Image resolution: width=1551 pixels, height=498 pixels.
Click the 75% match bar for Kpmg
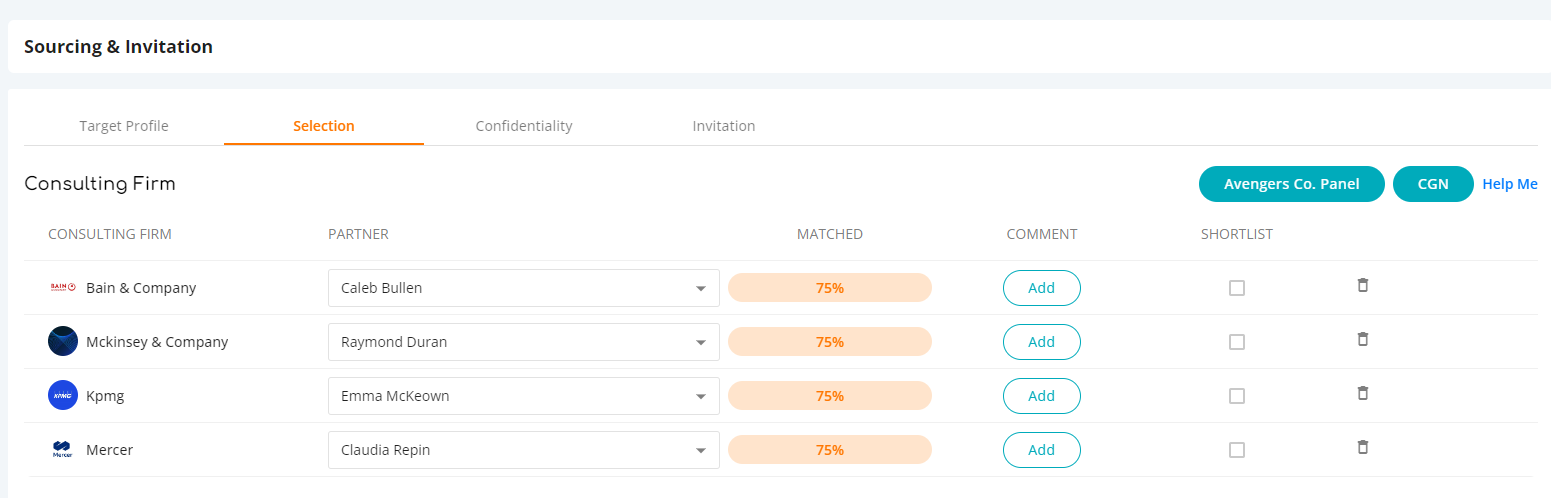(830, 396)
